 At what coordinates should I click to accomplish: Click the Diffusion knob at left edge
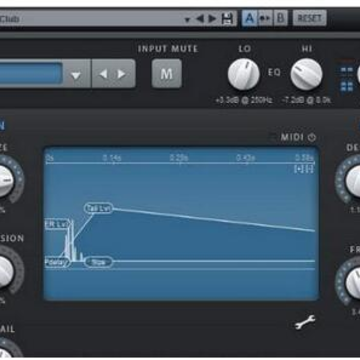(6, 272)
